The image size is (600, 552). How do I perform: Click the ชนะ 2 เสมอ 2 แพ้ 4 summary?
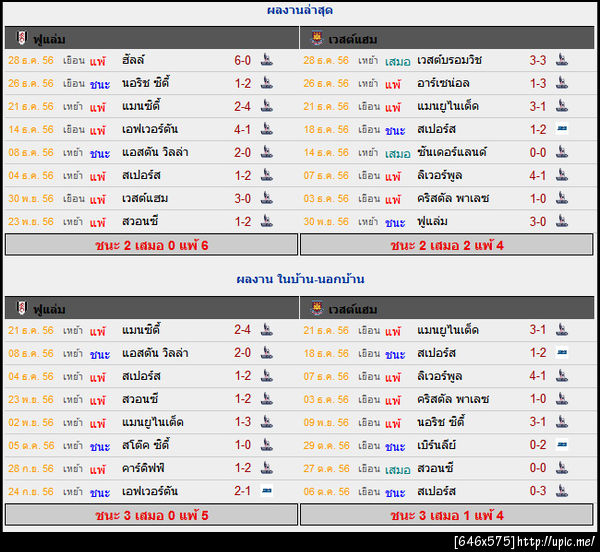click(447, 245)
